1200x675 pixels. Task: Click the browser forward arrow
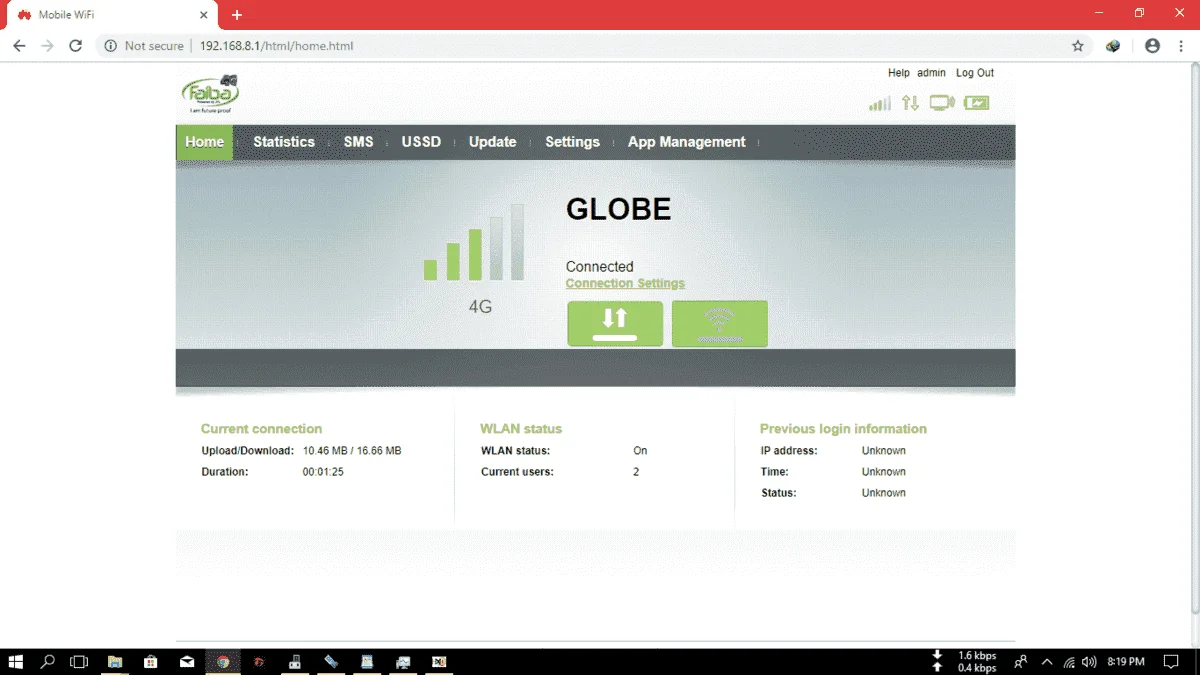[47, 46]
